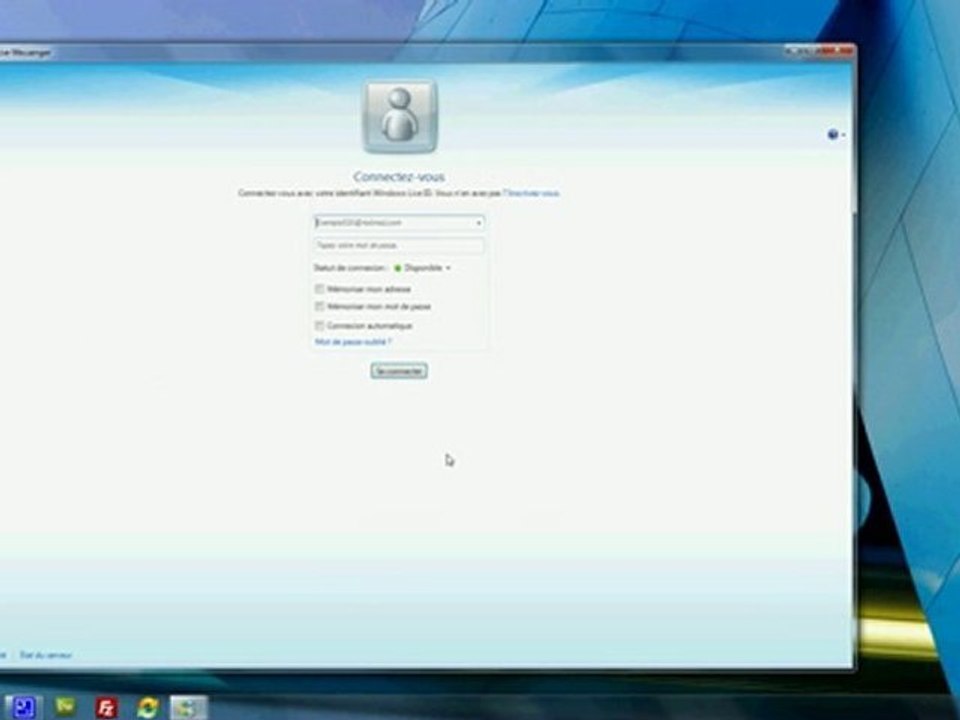Check 'Mémoriser mon adresse' box
This screenshot has width=960, height=720.
coord(320,288)
